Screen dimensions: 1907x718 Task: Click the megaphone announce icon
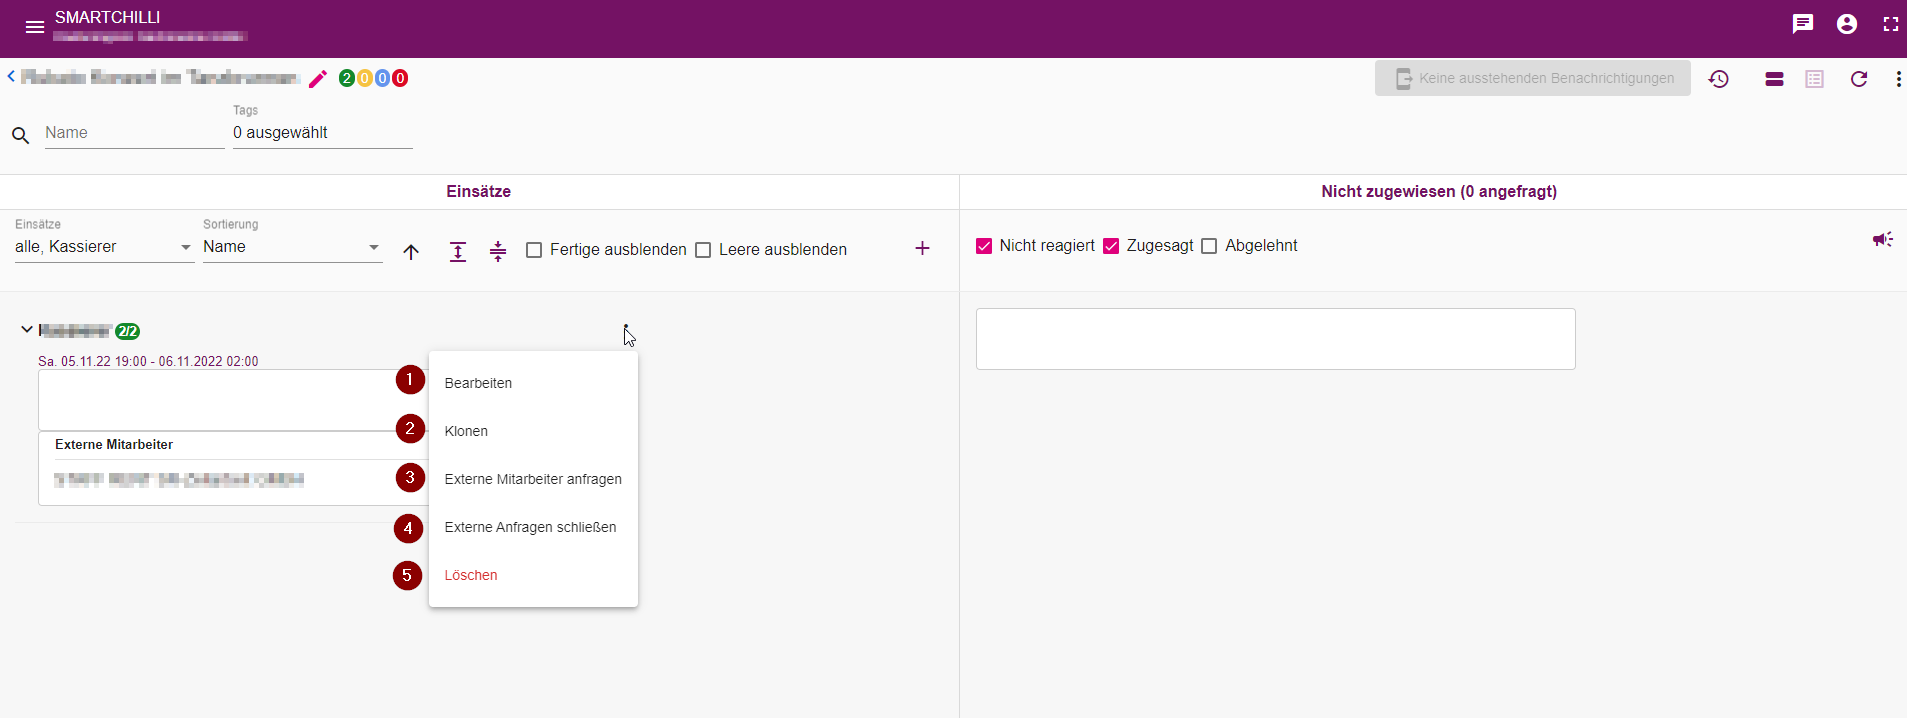click(x=1883, y=239)
